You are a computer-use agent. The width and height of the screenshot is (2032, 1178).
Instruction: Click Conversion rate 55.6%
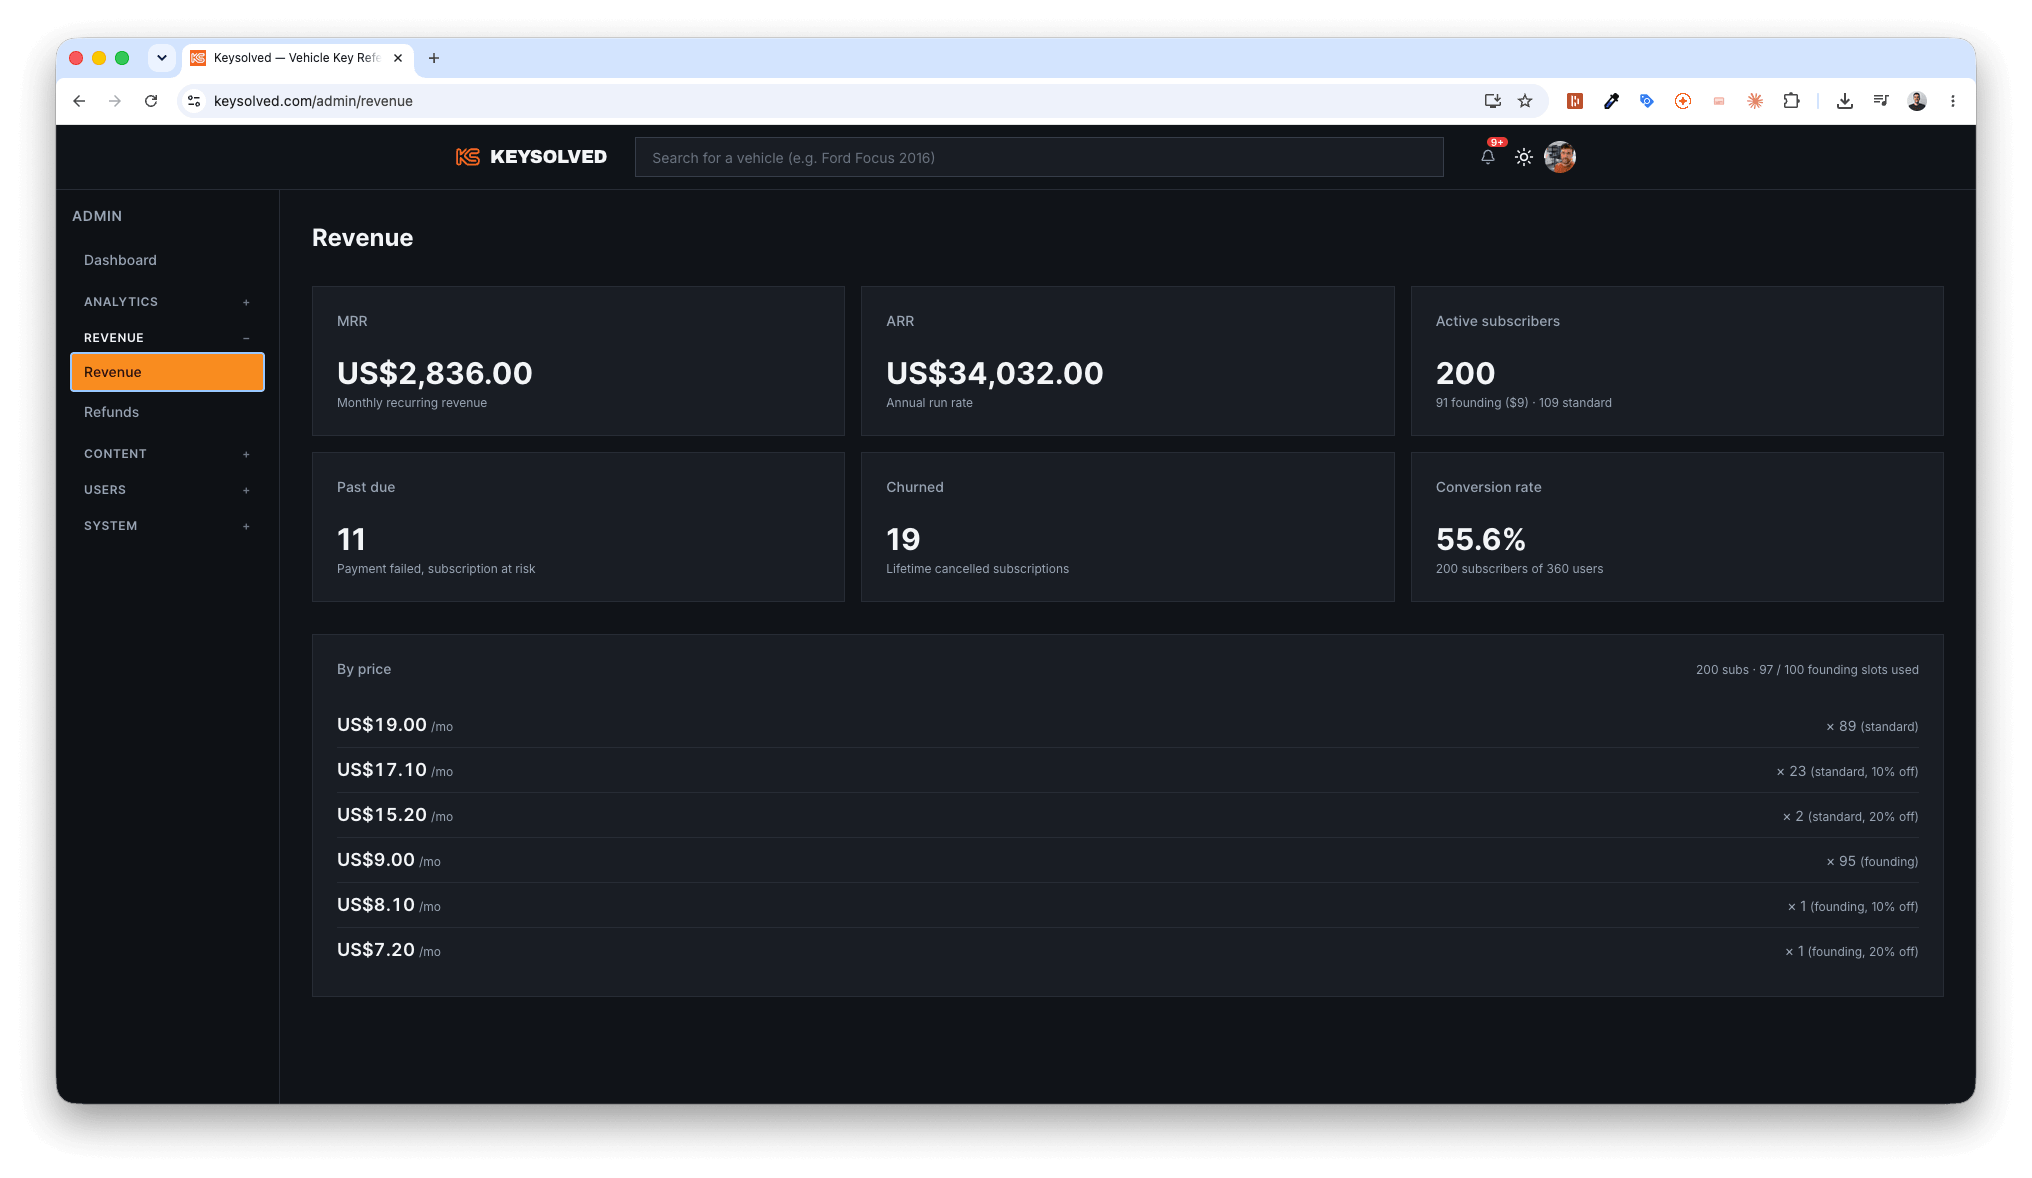click(x=1480, y=539)
